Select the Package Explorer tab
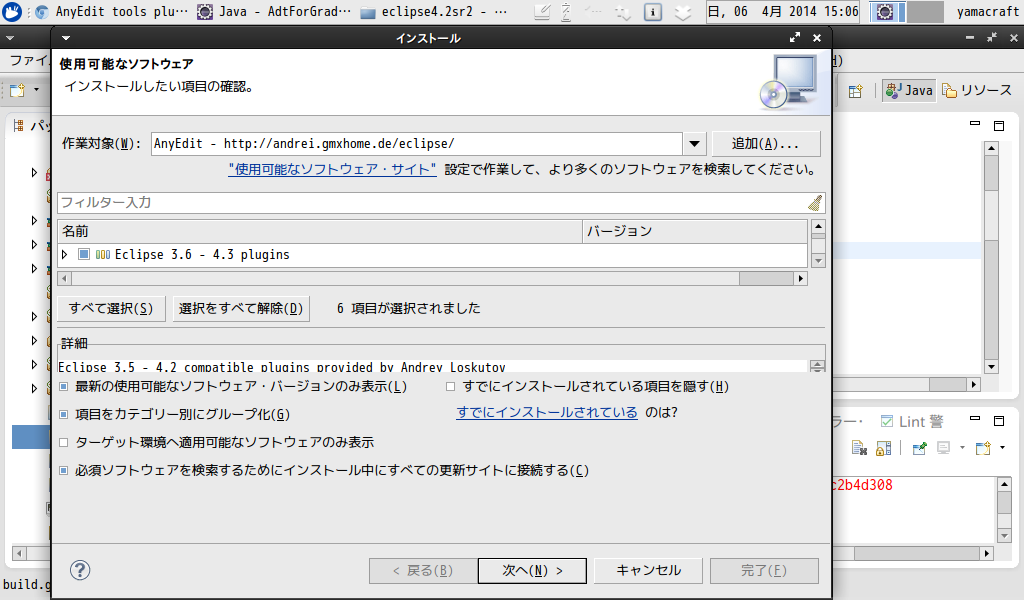The width and height of the screenshot is (1024, 600). pos(31,125)
